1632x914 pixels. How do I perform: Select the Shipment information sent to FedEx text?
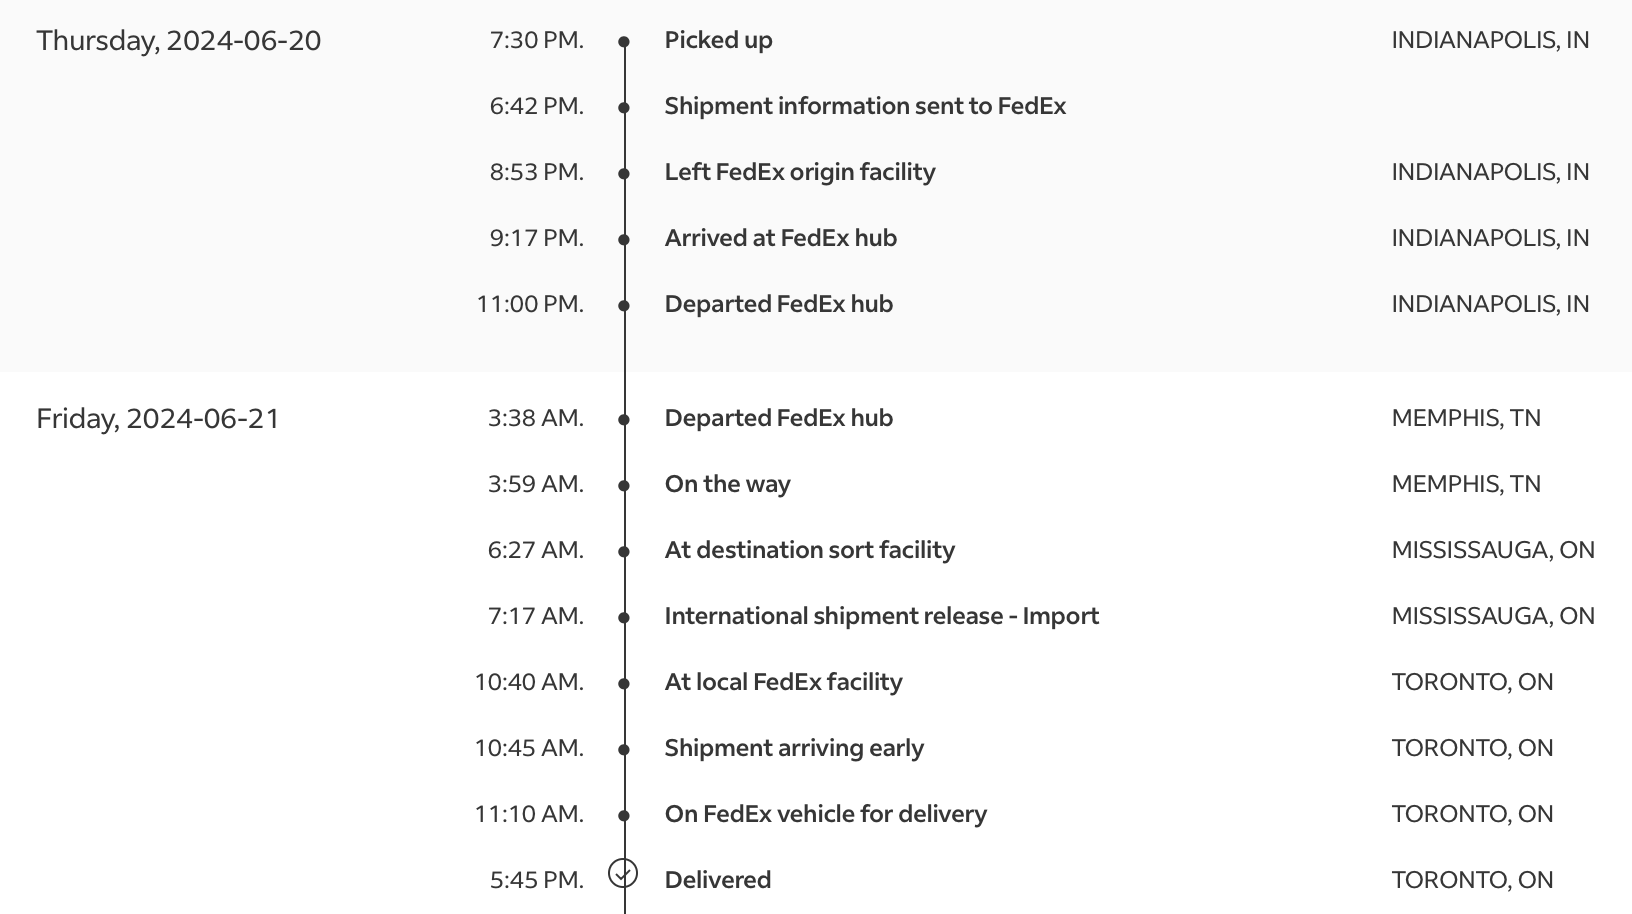tap(865, 106)
